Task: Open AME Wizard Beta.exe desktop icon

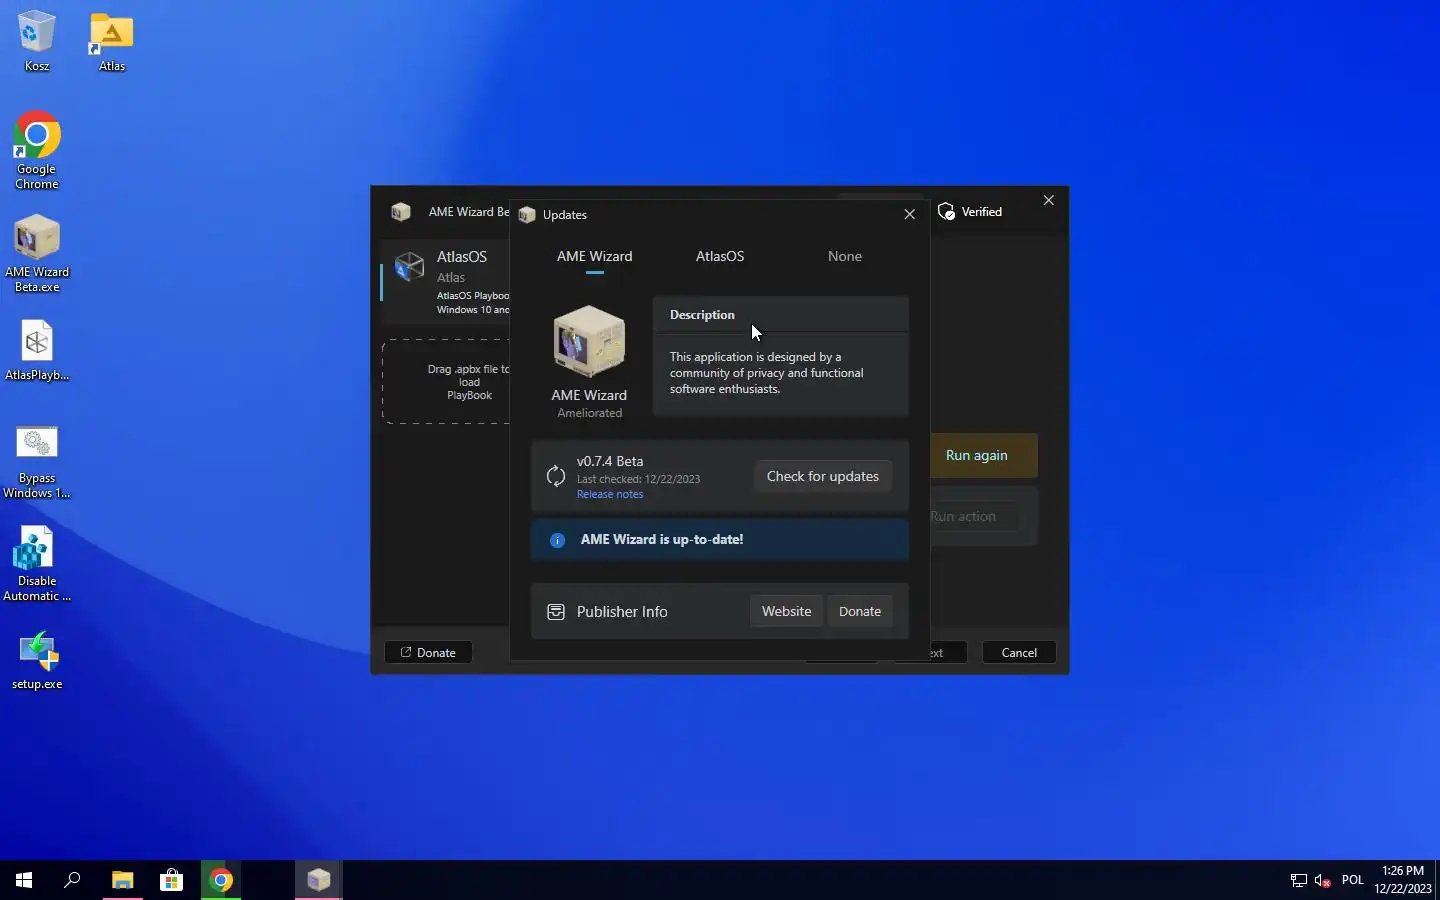Action: pyautogui.click(x=37, y=253)
